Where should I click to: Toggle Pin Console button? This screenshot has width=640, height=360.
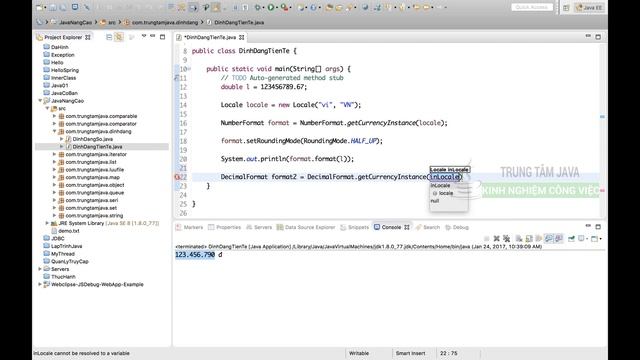571,238
